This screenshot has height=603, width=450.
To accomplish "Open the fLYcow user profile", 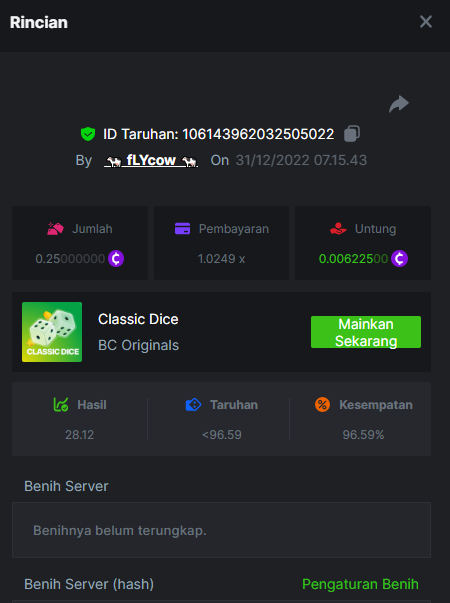I will 151,160.
